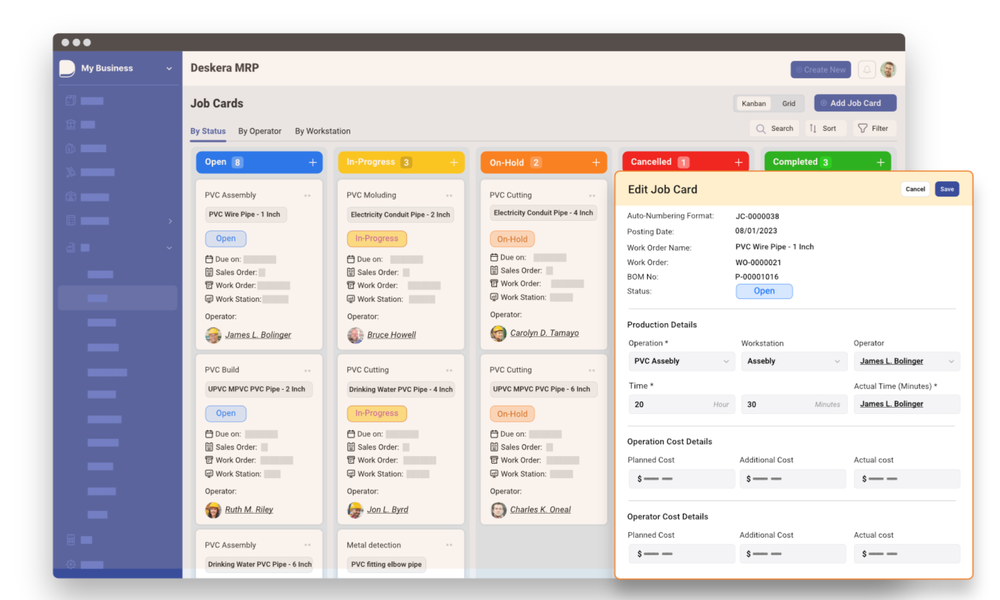
Task: Open James L. Bolinger operator link
Action: point(258,335)
